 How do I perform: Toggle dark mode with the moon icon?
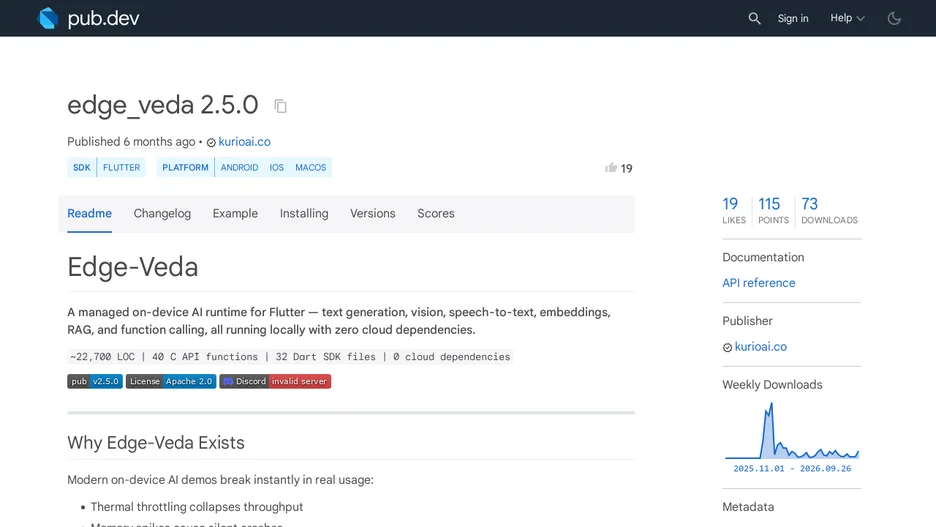tap(894, 19)
